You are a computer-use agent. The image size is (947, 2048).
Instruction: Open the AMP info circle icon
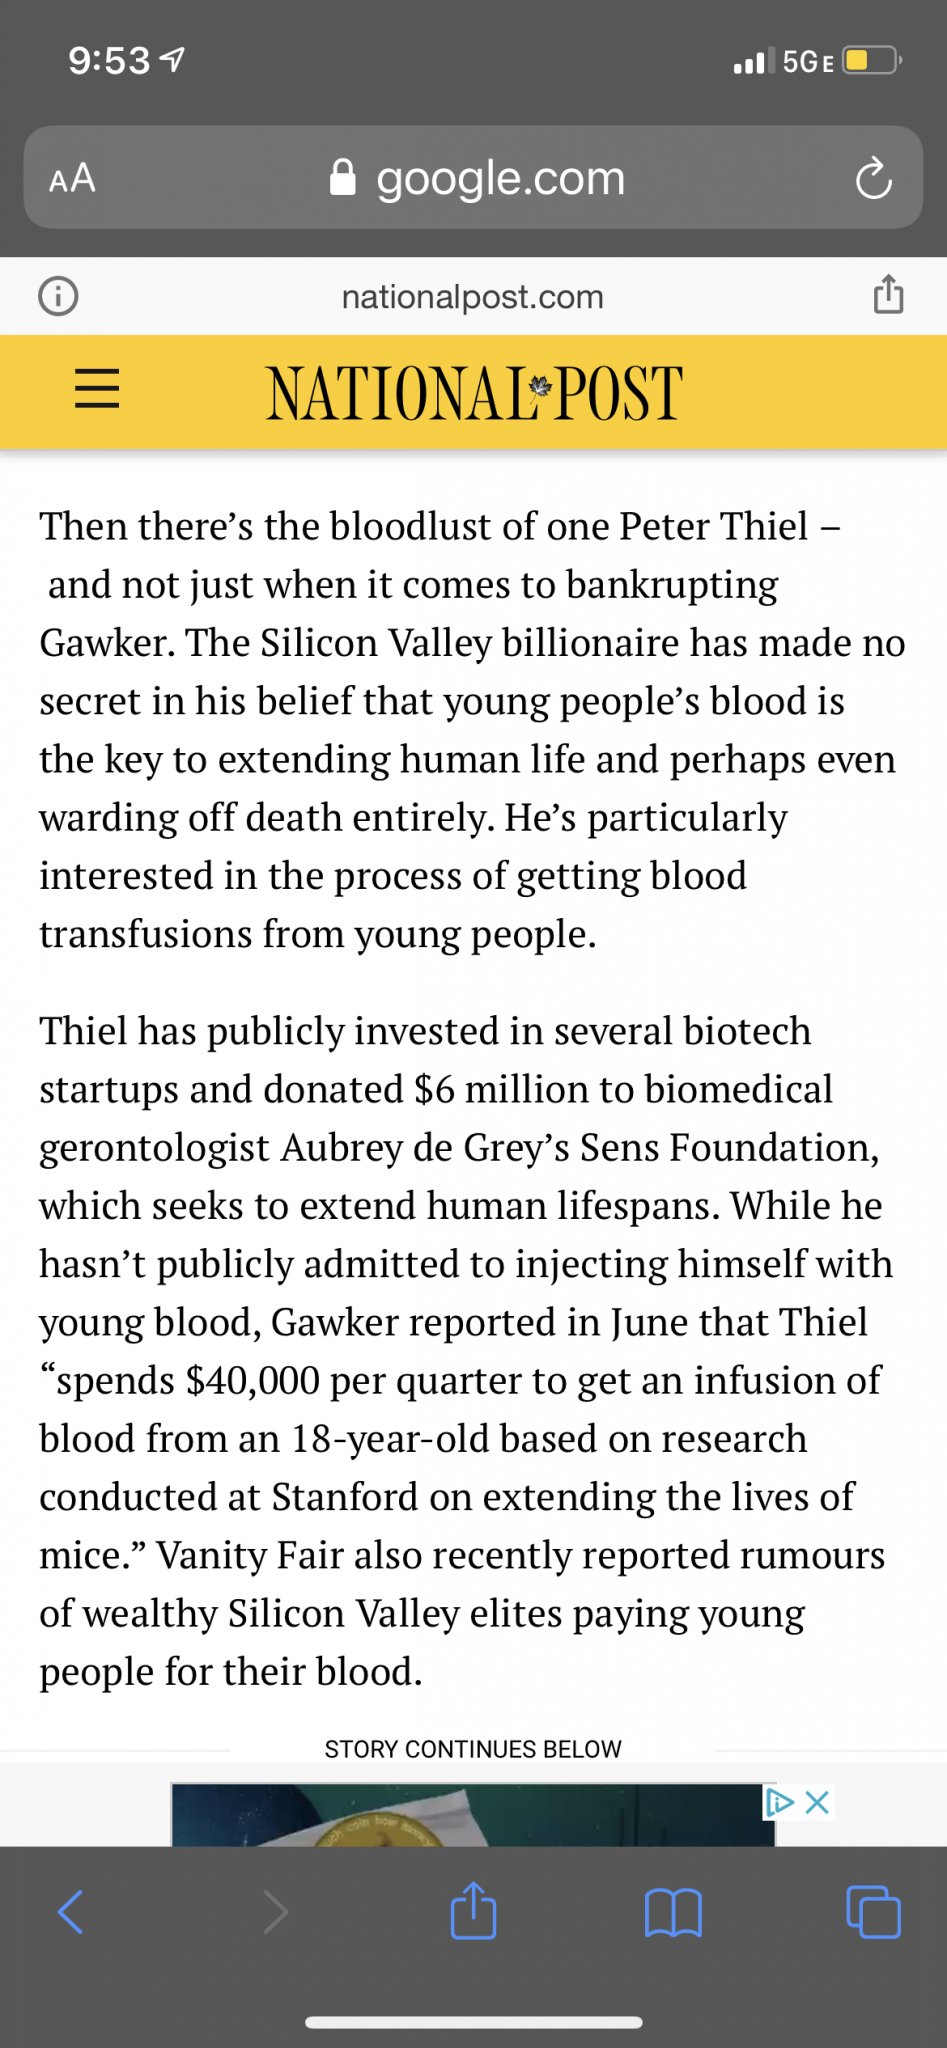[x=58, y=296]
